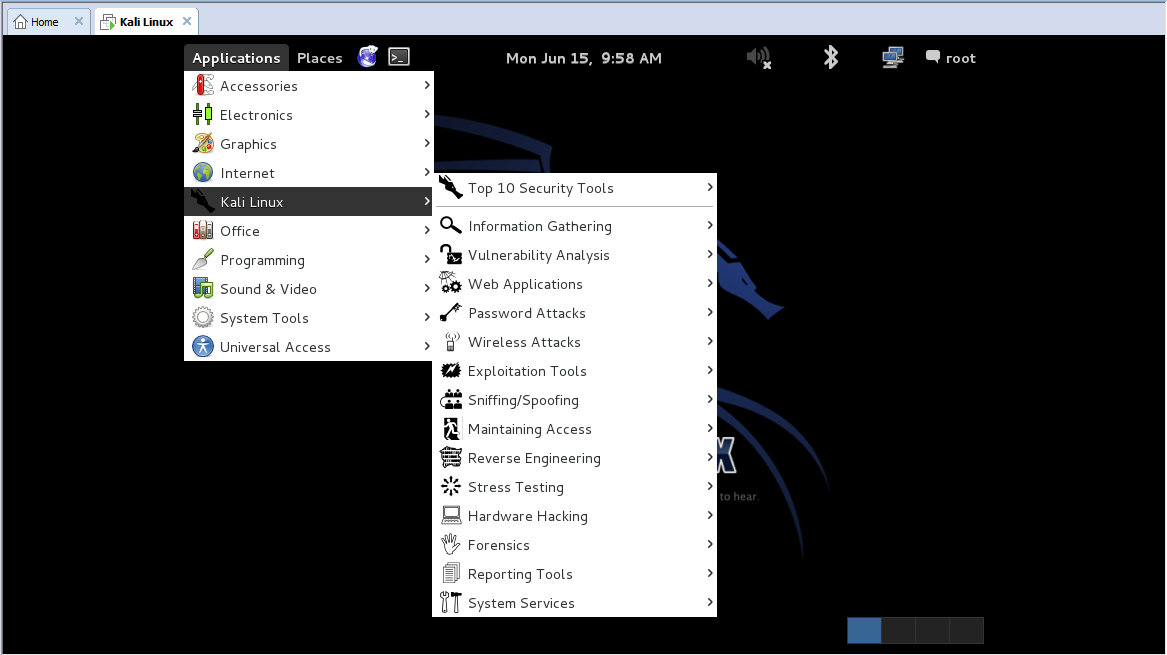Image resolution: width=1167 pixels, height=655 pixels.
Task: Select Maintaining Access label
Action: (x=530, y=429)
